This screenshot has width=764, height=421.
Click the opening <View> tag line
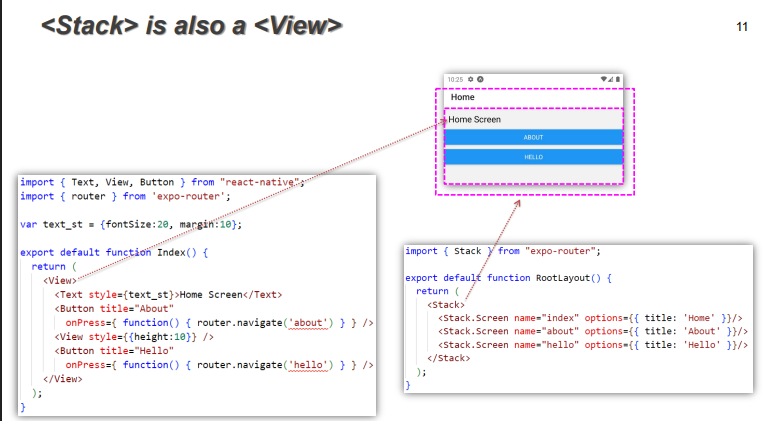[60, 281]
